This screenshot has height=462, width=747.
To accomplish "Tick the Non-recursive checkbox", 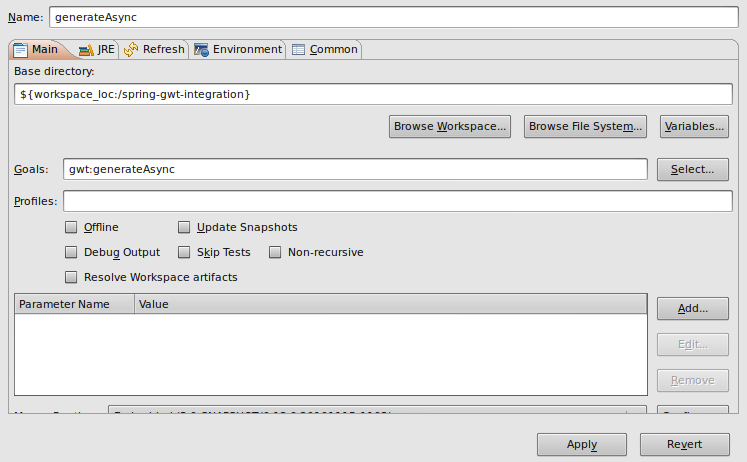I will (275, 252).
